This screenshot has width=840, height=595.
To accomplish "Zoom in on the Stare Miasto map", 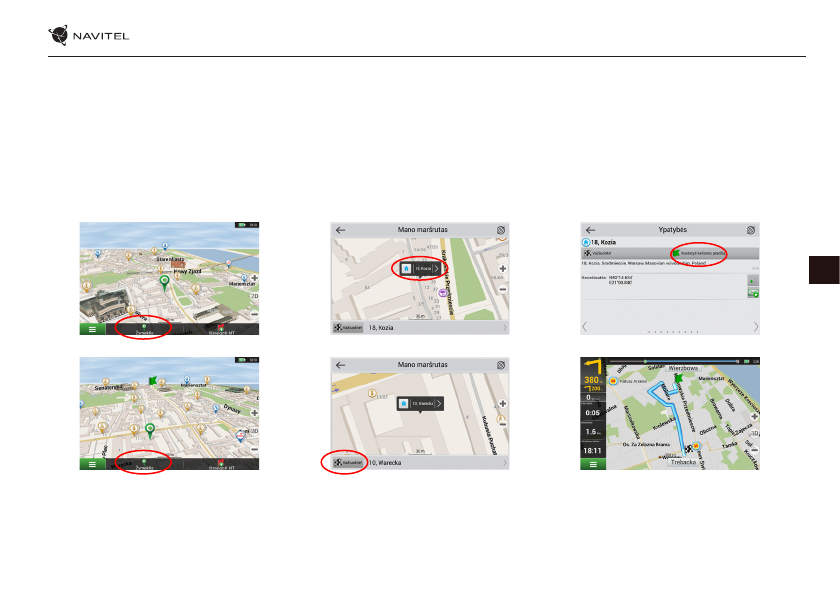I will pyautogui.click(x=254, y=279).
